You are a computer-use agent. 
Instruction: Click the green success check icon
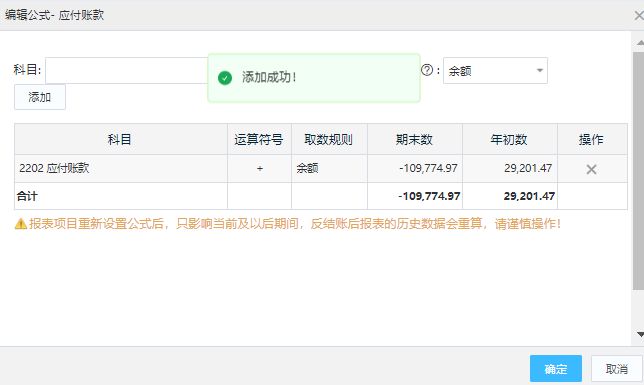(225, 78)
